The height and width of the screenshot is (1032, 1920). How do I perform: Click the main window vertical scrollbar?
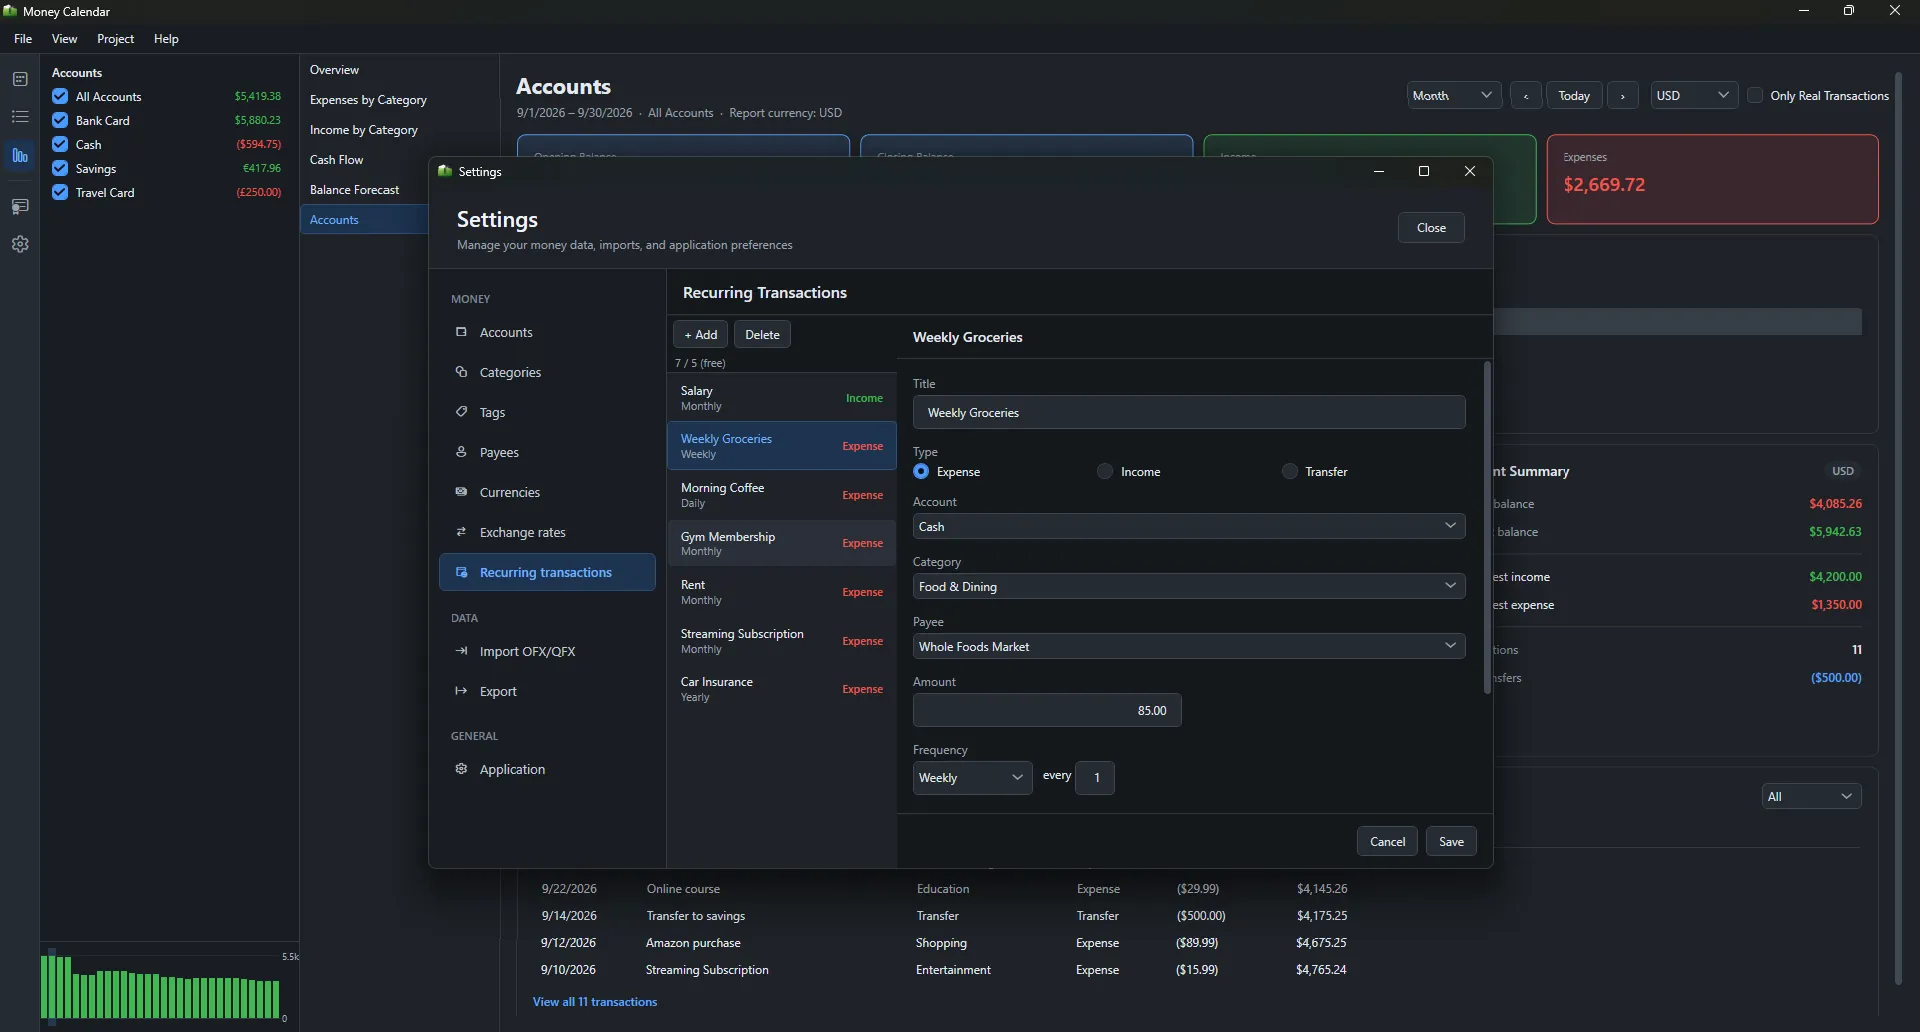click(1899, 528)
